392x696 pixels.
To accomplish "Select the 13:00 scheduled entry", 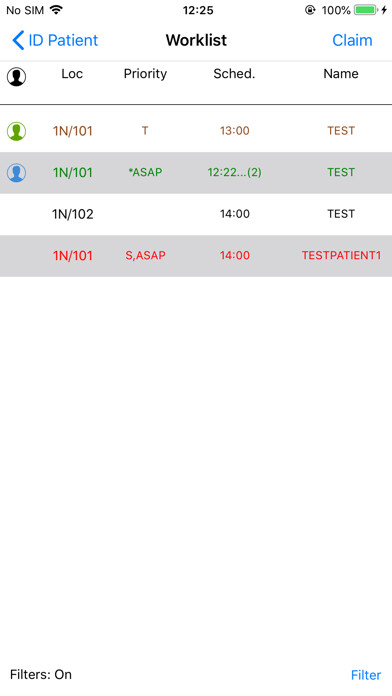I will [x=234, y=130].
